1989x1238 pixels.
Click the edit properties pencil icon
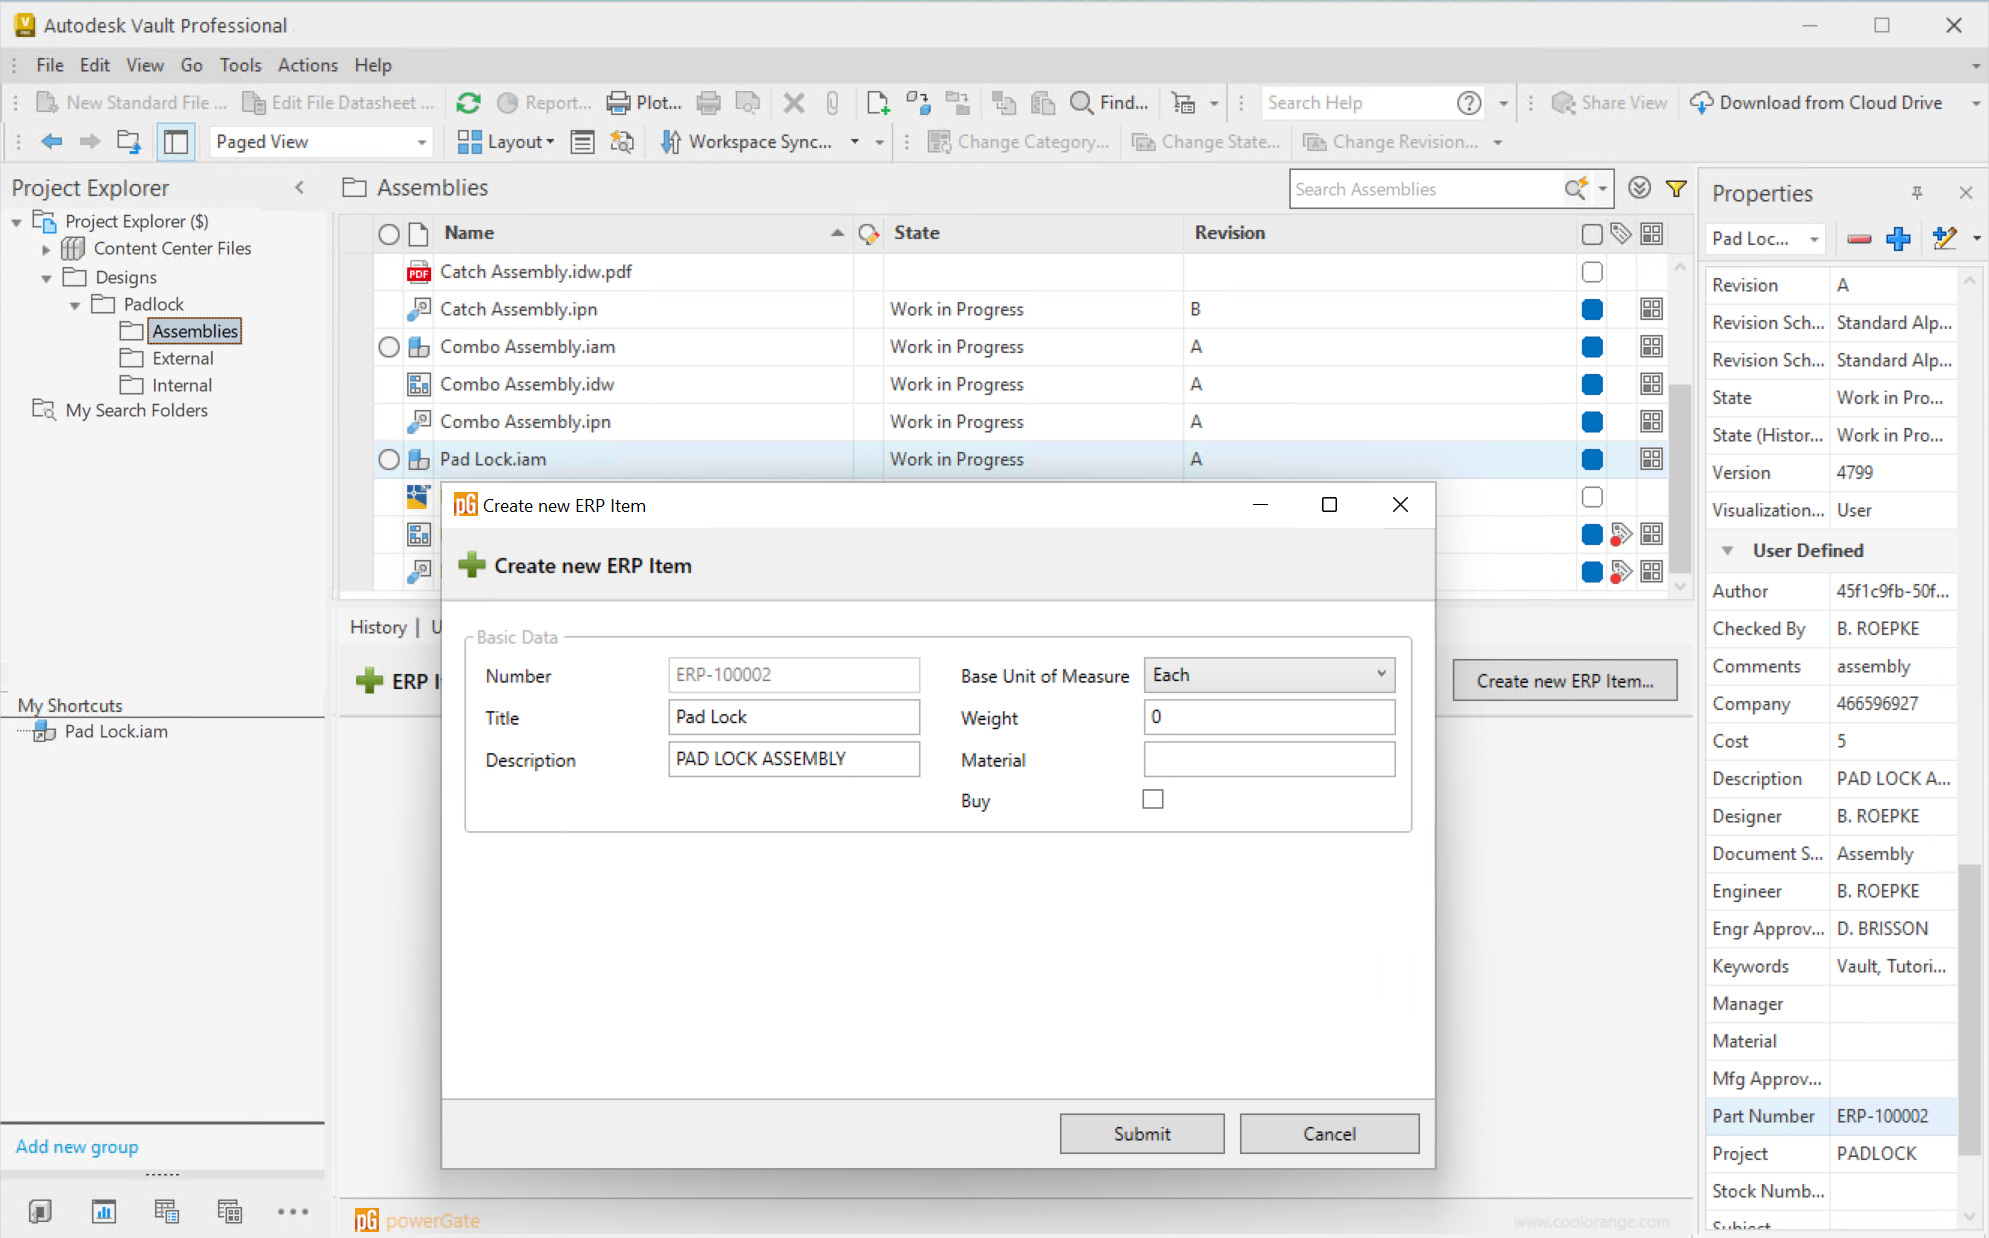[x=1944, y=238]
